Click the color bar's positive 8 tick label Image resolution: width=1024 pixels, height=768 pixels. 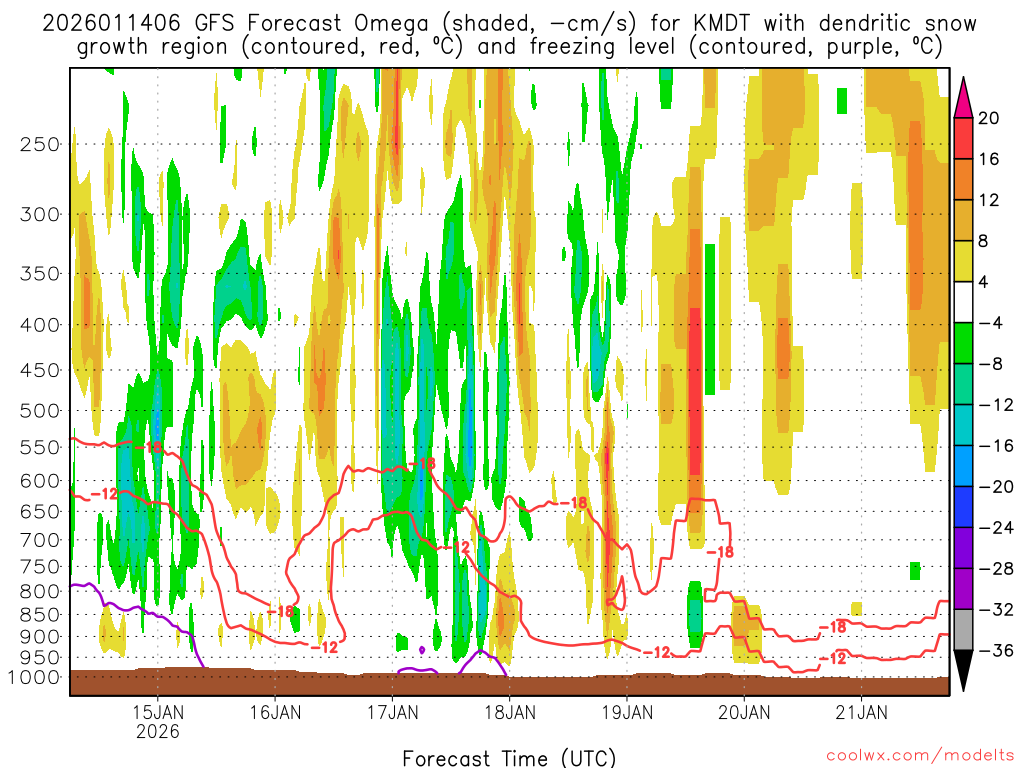pyautogui.click(x=983, y=242)
